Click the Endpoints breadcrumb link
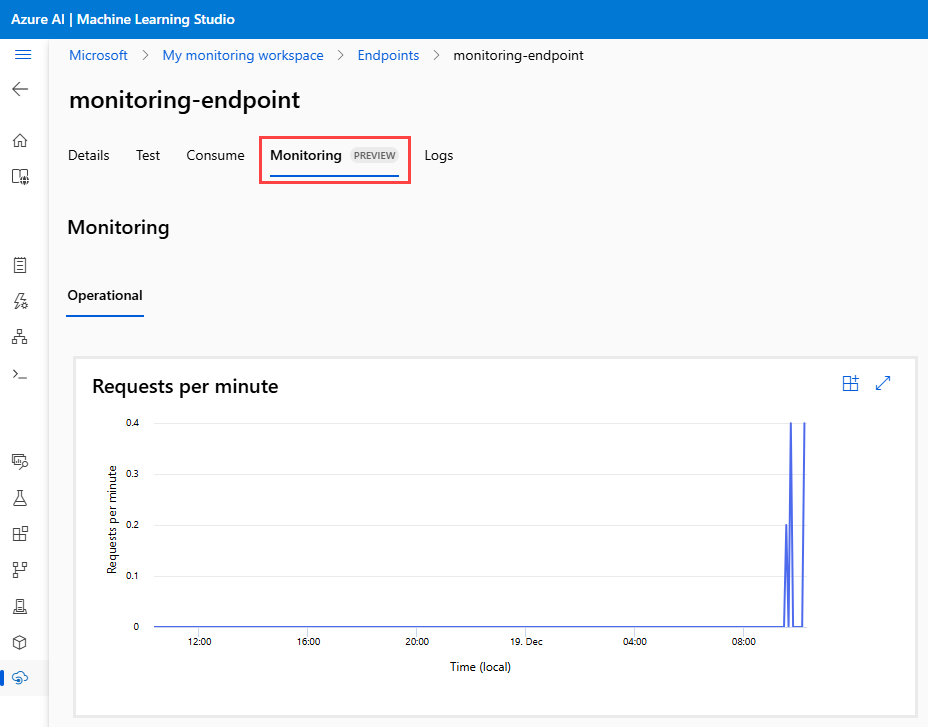Image resolution: width=928 pixels, height=727 pixels. click(x=388, y=55)
